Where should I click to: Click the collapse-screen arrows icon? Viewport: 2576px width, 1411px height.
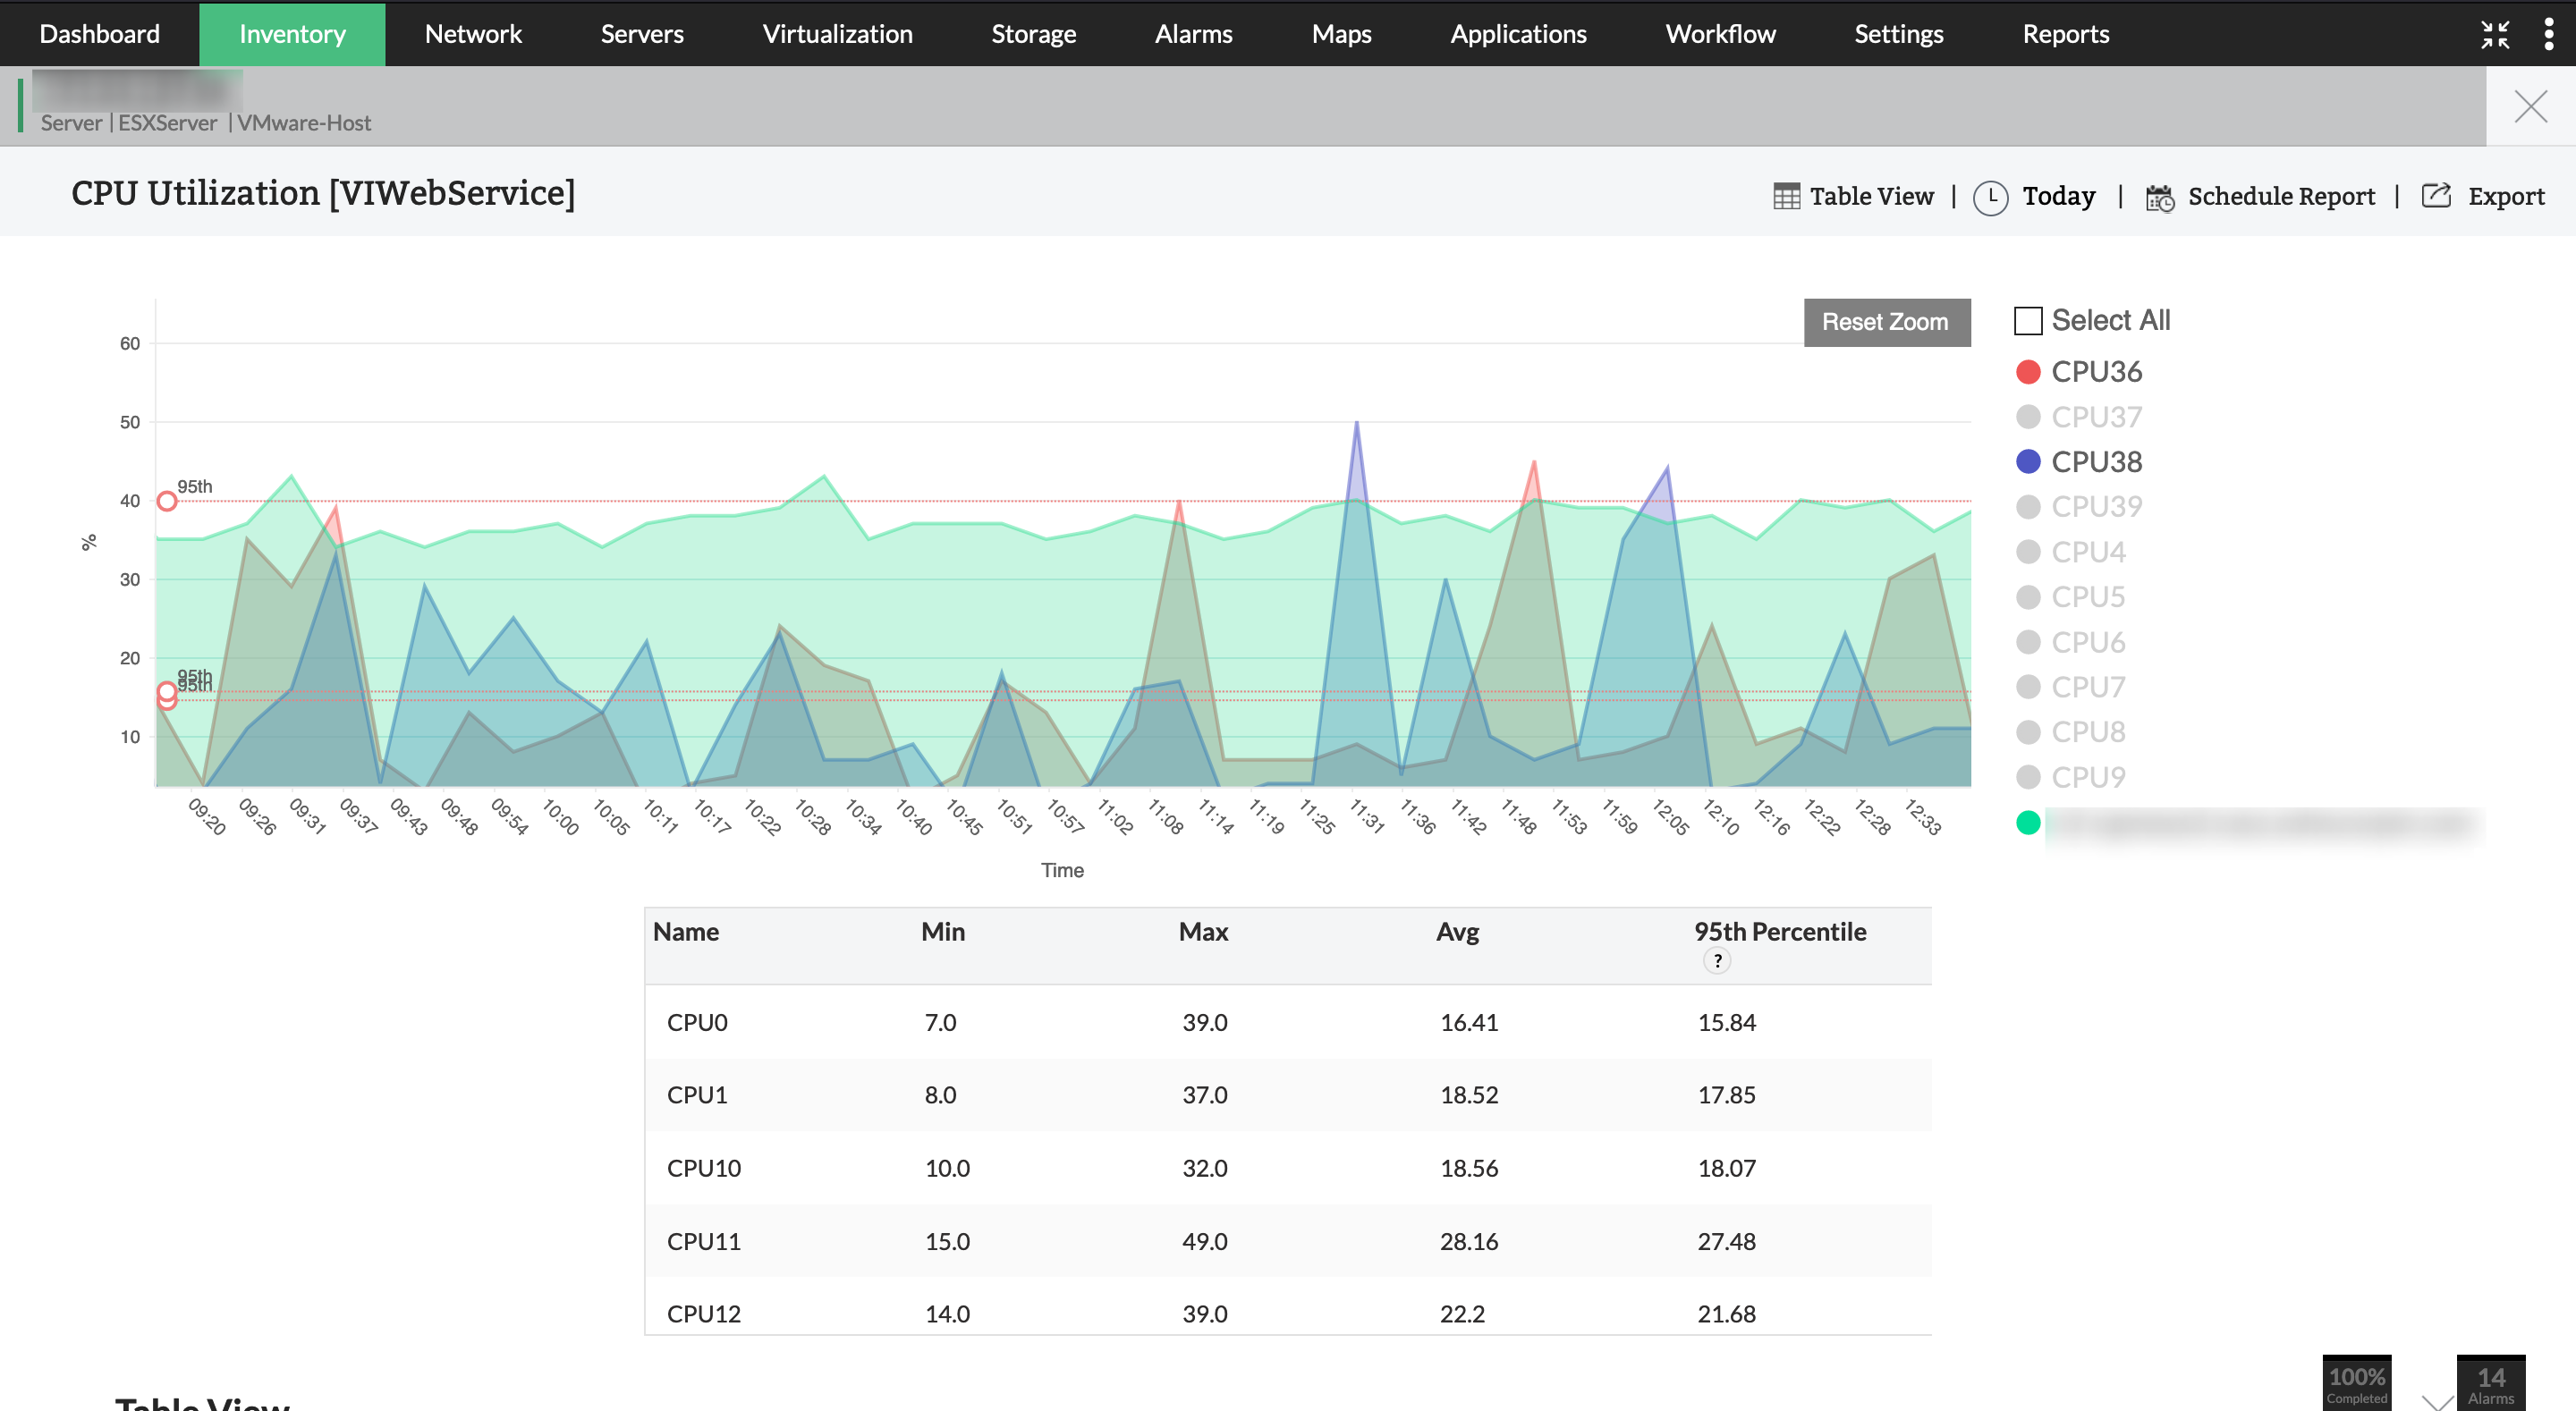tap(2495, 33)
